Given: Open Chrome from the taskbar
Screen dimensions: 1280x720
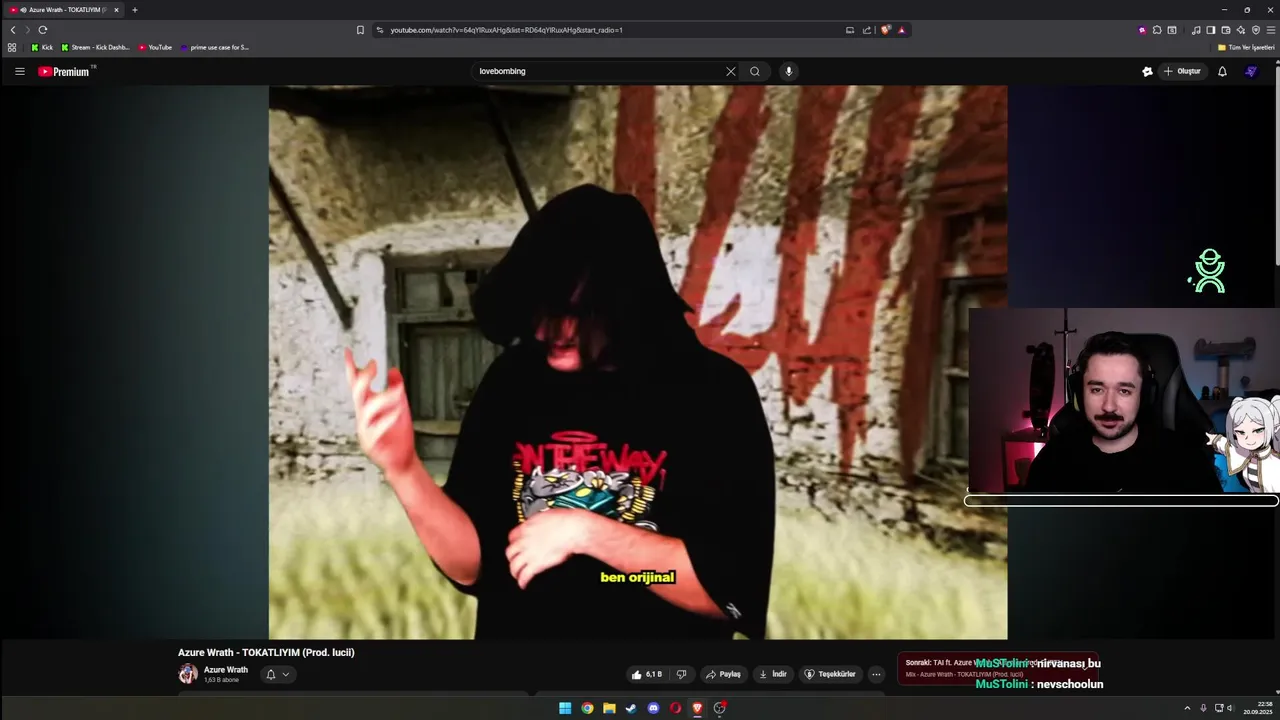Looking at the screenshot, I should [587, 708].
